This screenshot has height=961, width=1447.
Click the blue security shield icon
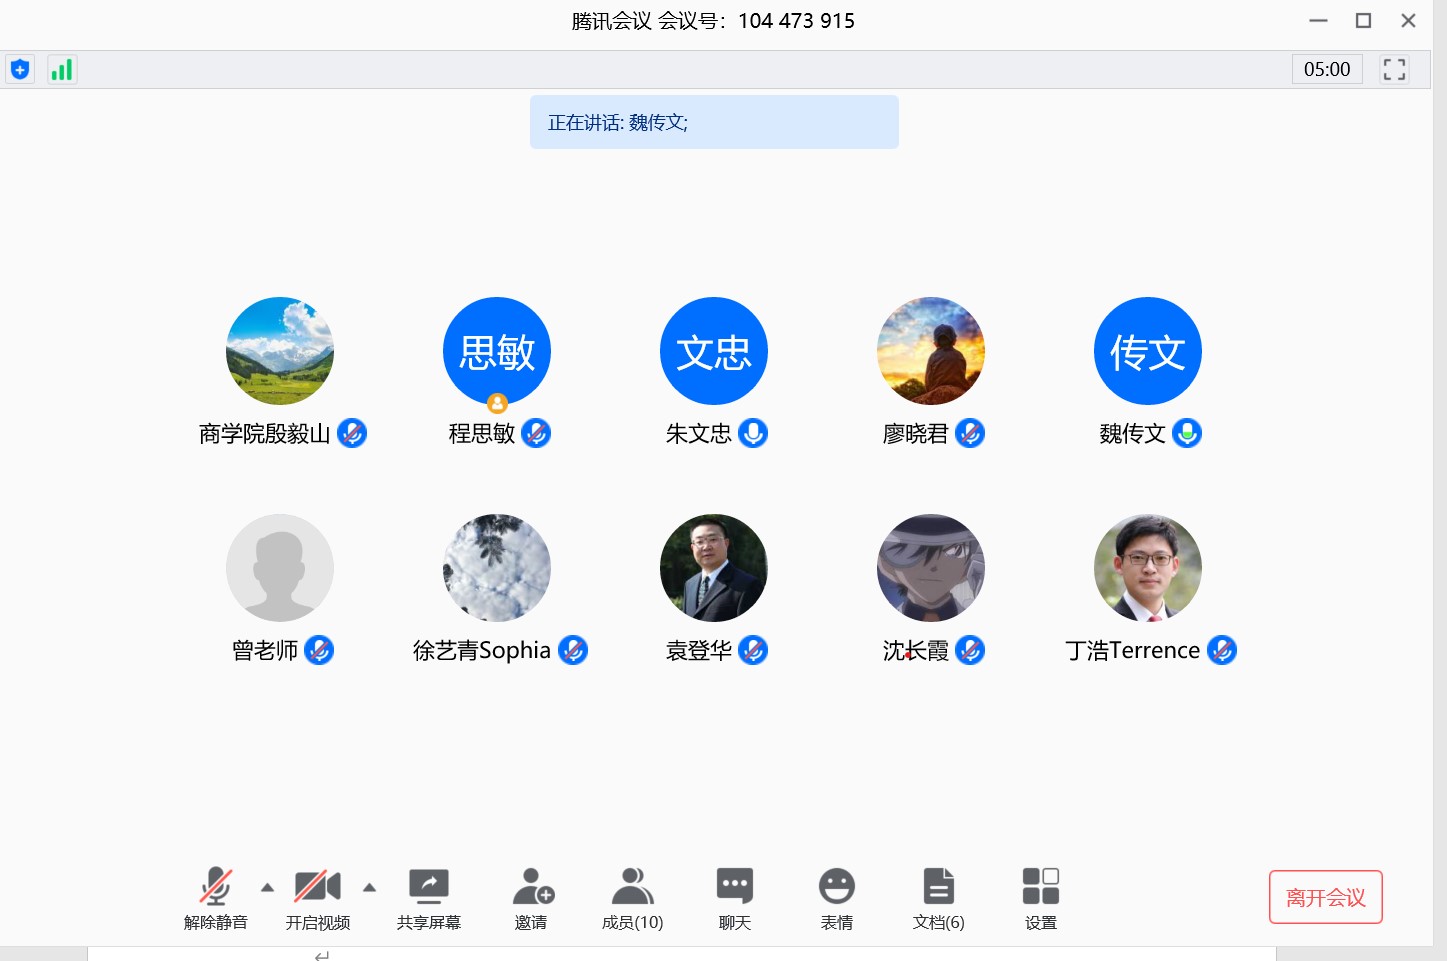(20, 70)
